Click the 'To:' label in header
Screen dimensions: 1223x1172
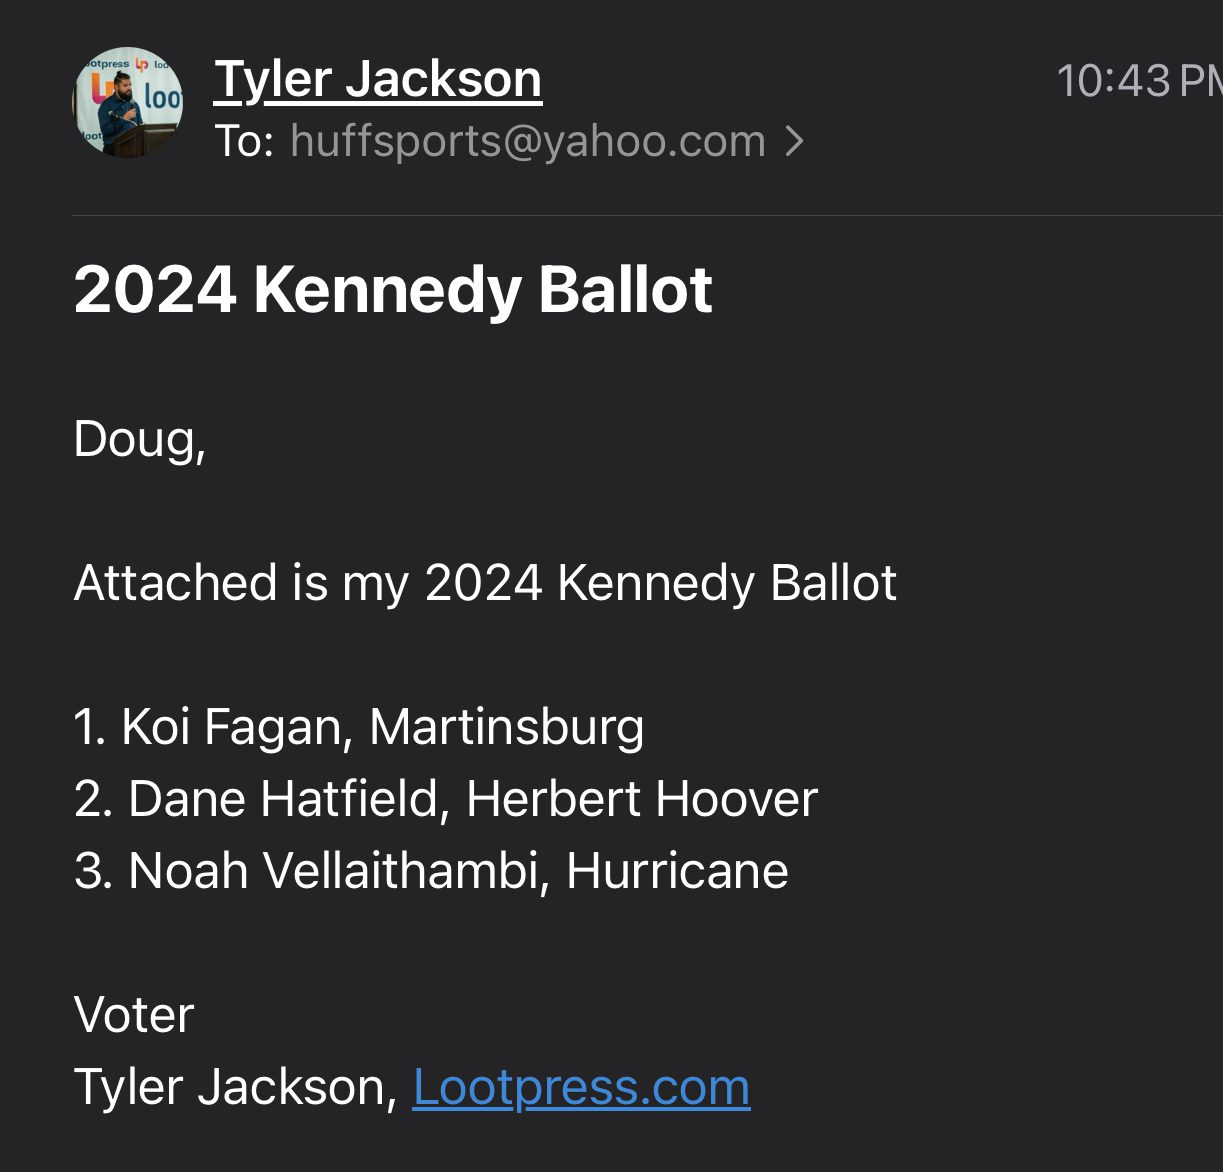tap(244, 141)
